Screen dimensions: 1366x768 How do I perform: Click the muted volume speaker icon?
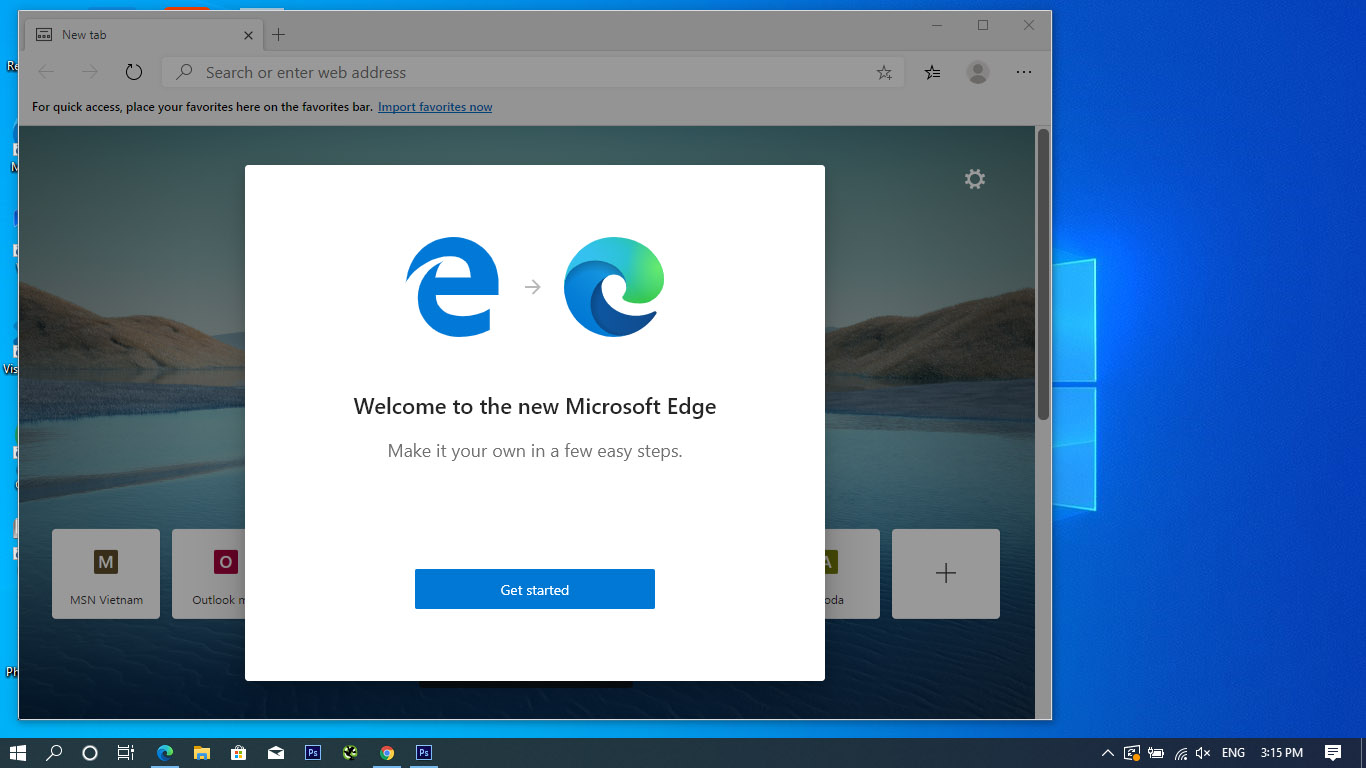1203,753
